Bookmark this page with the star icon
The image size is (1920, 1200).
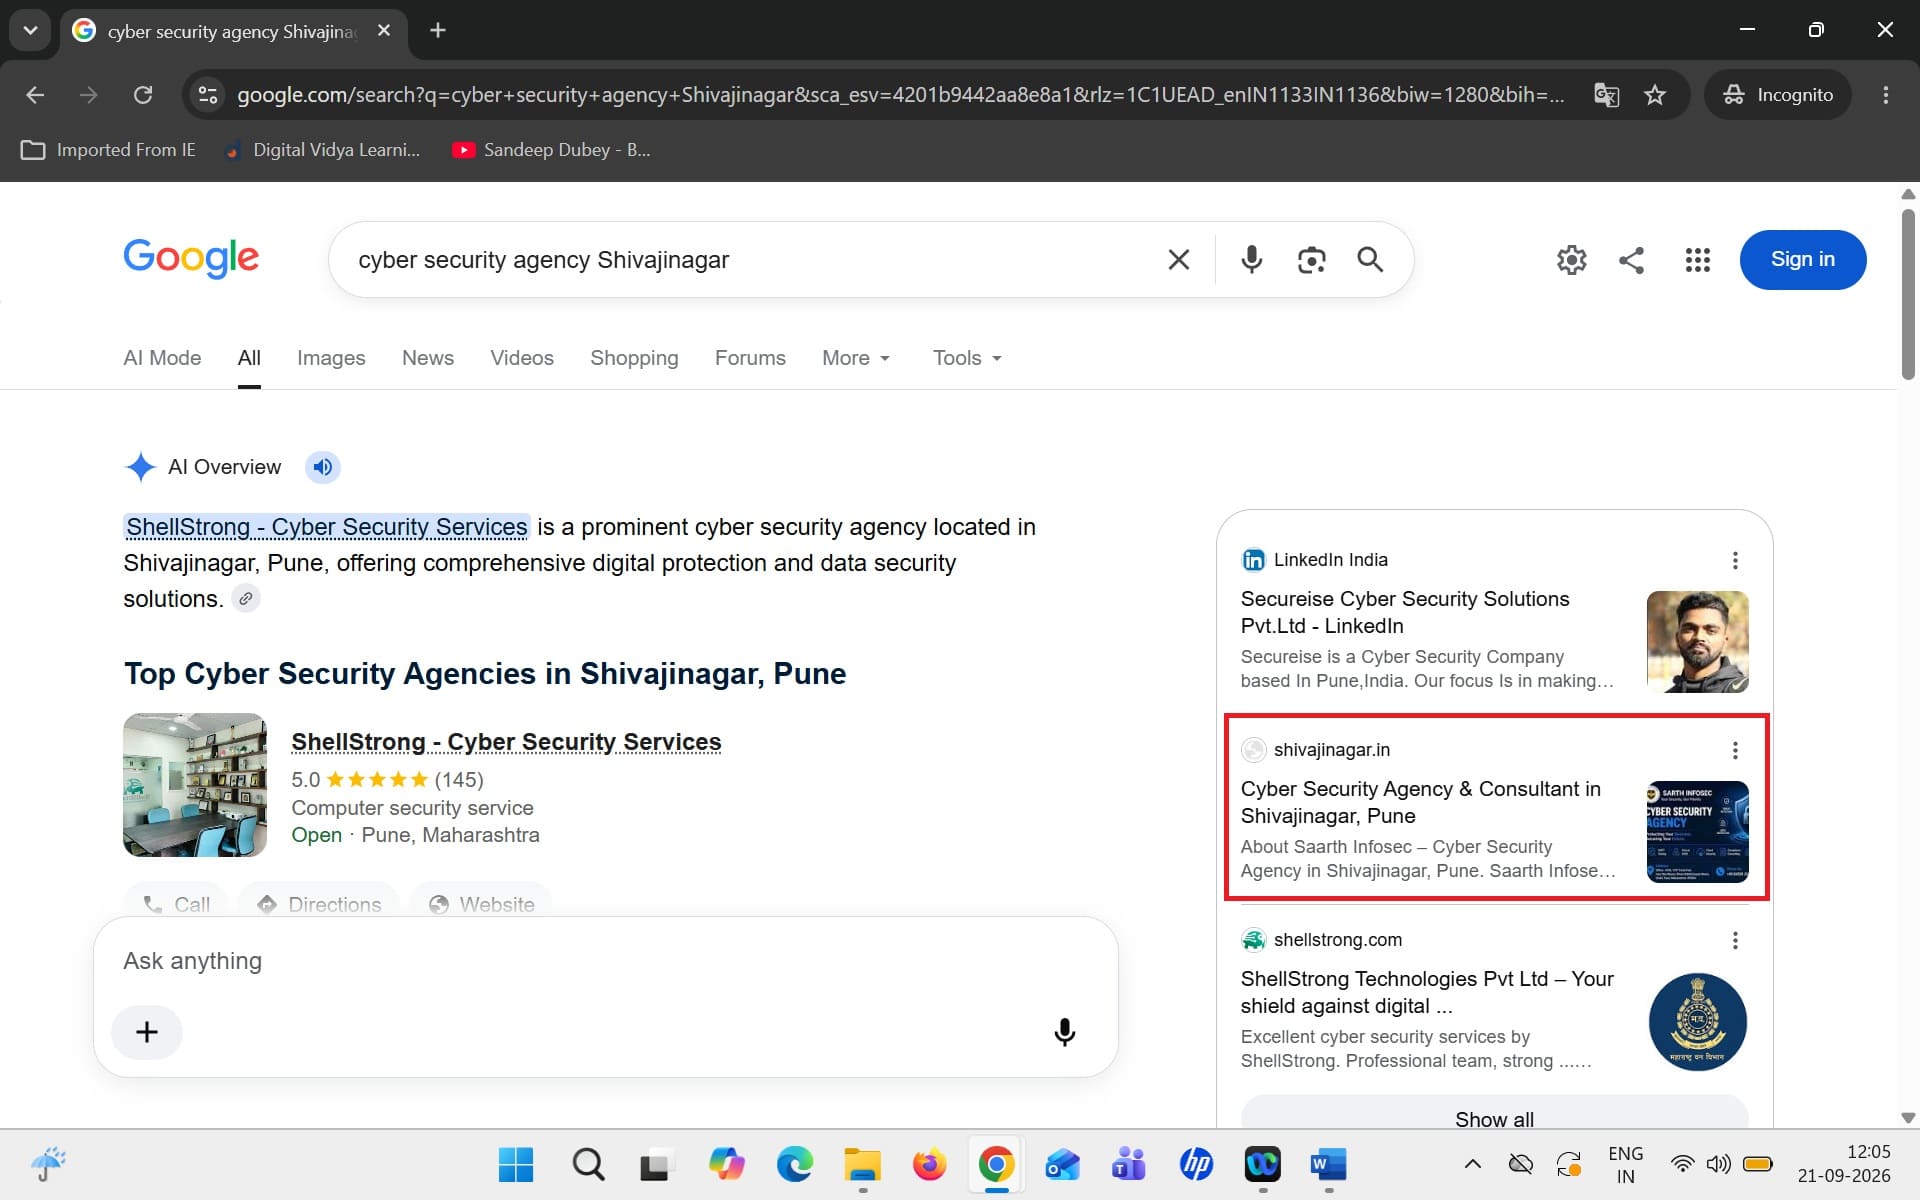(1655, 95)
